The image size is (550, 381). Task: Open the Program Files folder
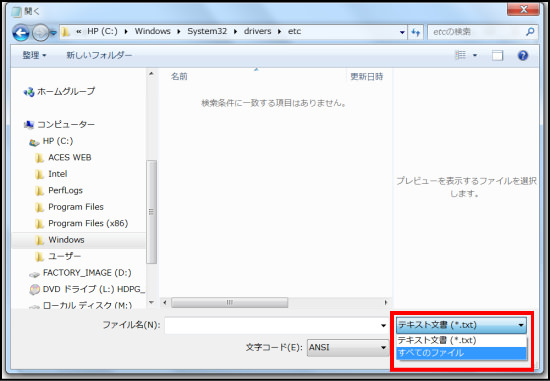(76, 207)
